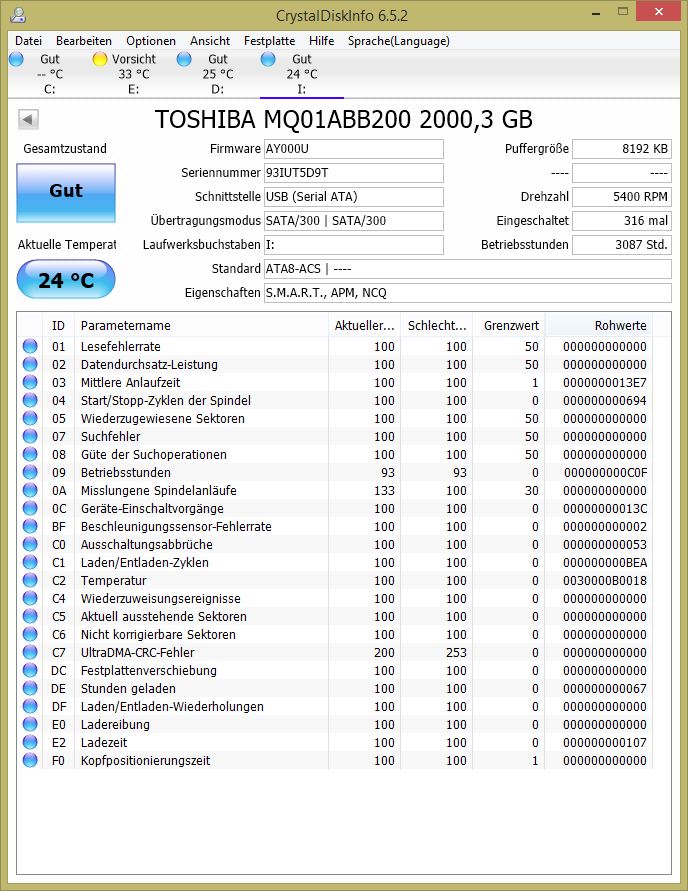Click the blue status orb for drive I:
The width and height of the screenshot is (688, 891).
tap(268, 59)
